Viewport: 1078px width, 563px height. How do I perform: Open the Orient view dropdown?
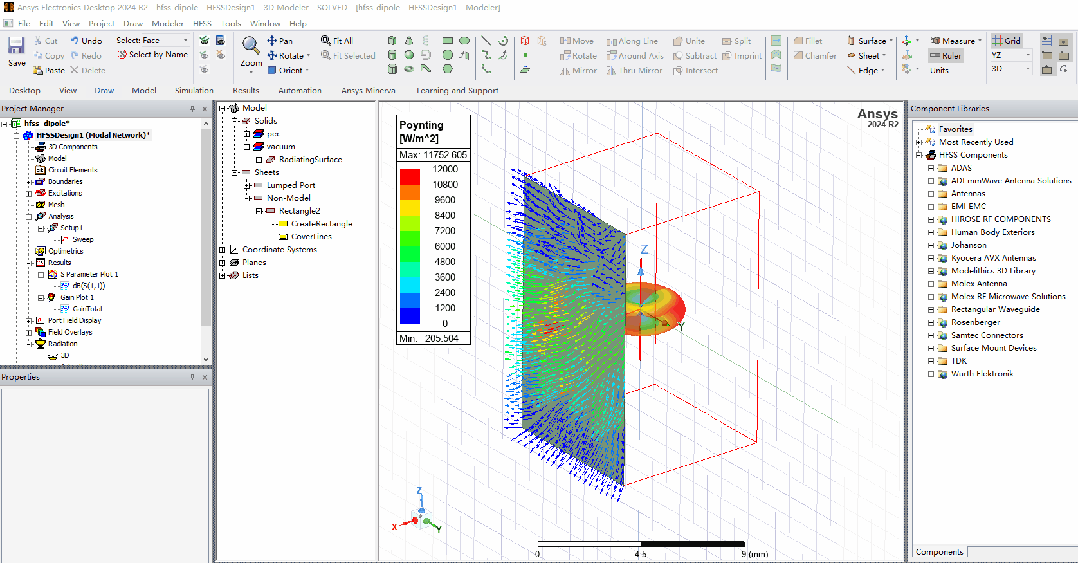point(307,70)
